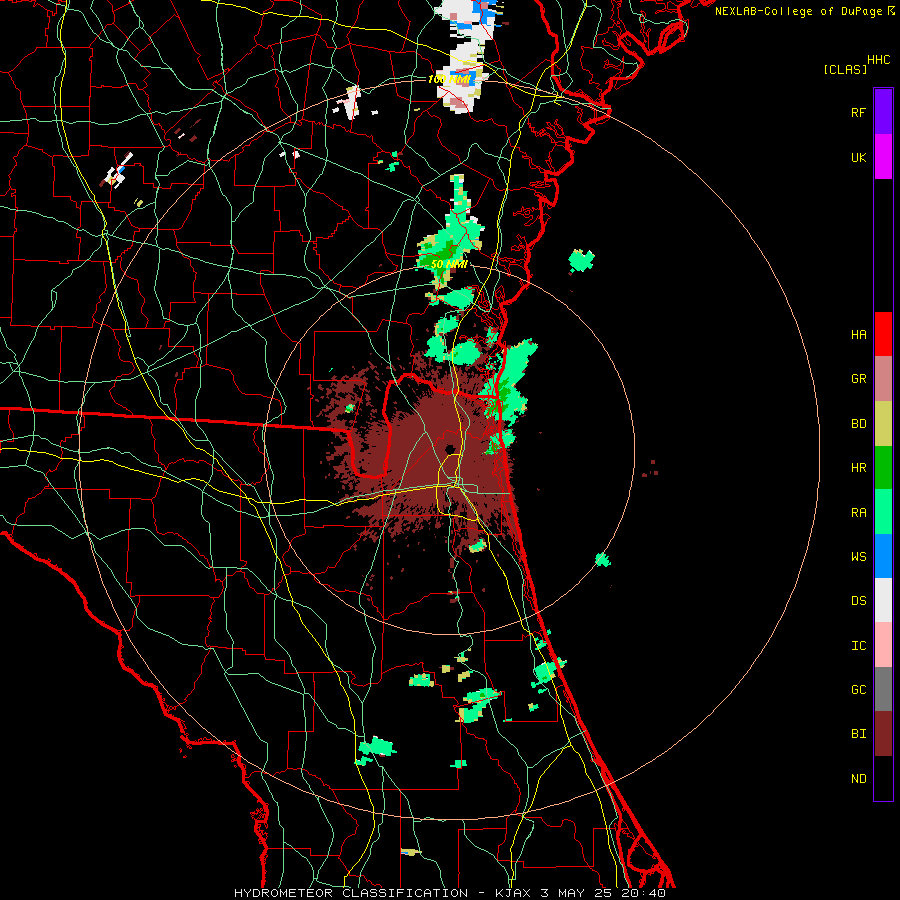Image resolution: width=900 pixels, height=900 pixels.
Task: Select the BD yellow legend swatch
Action: pos(883,424)
